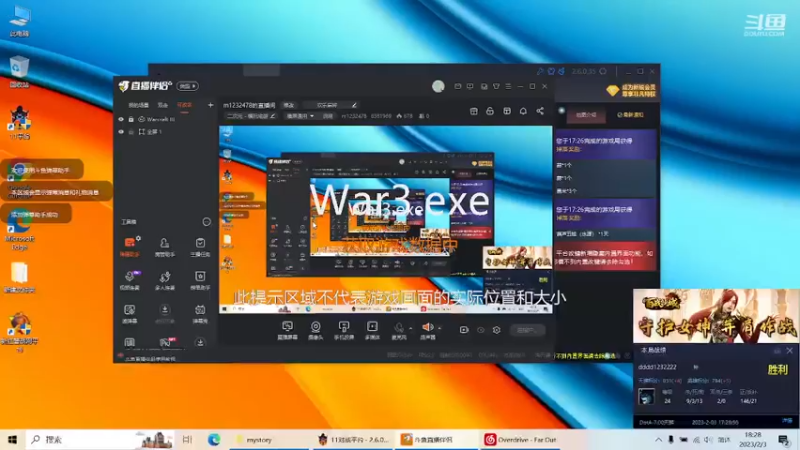Open the microphone tool with purple badge
Viewport: 800px width, 450px height.
click(x=130, y=280)
